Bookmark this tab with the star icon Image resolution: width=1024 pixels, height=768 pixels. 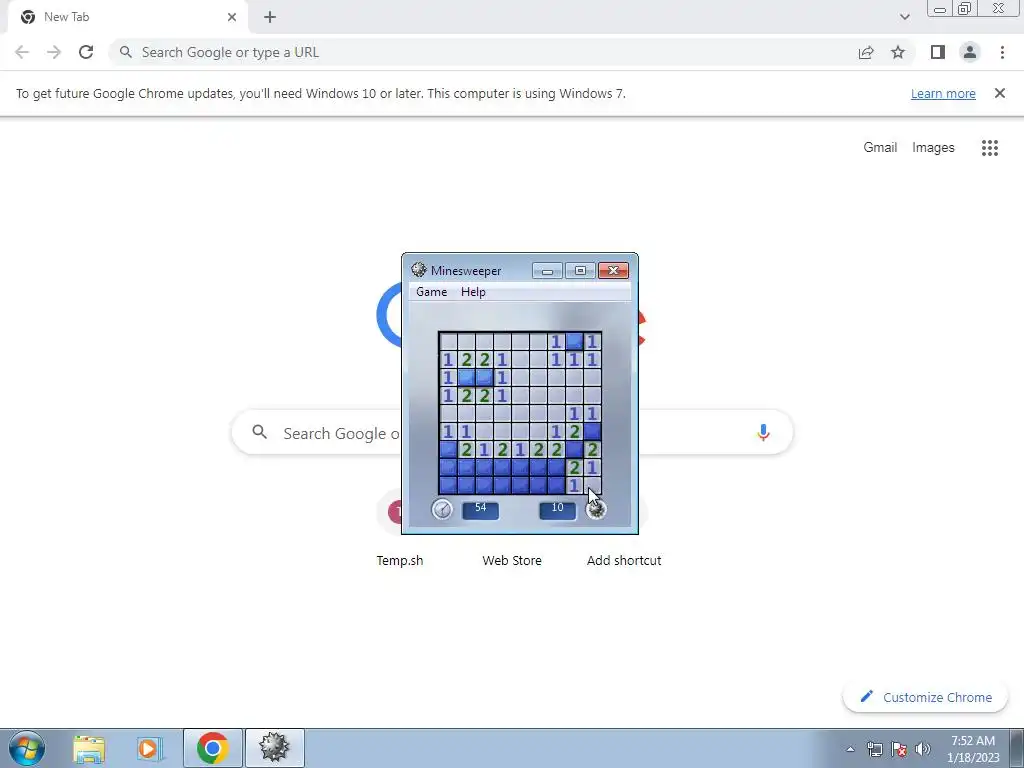click(x=898, y=52)
